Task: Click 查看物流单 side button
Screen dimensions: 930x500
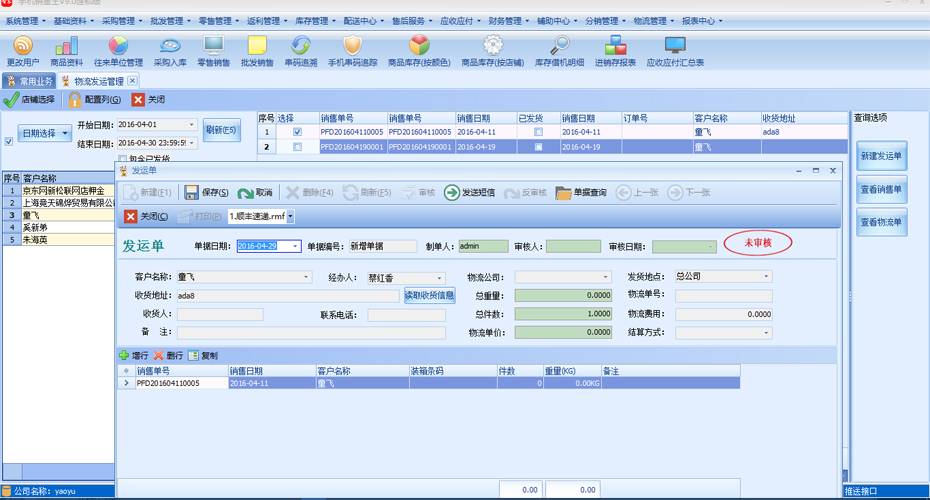Action: point(881,222)
